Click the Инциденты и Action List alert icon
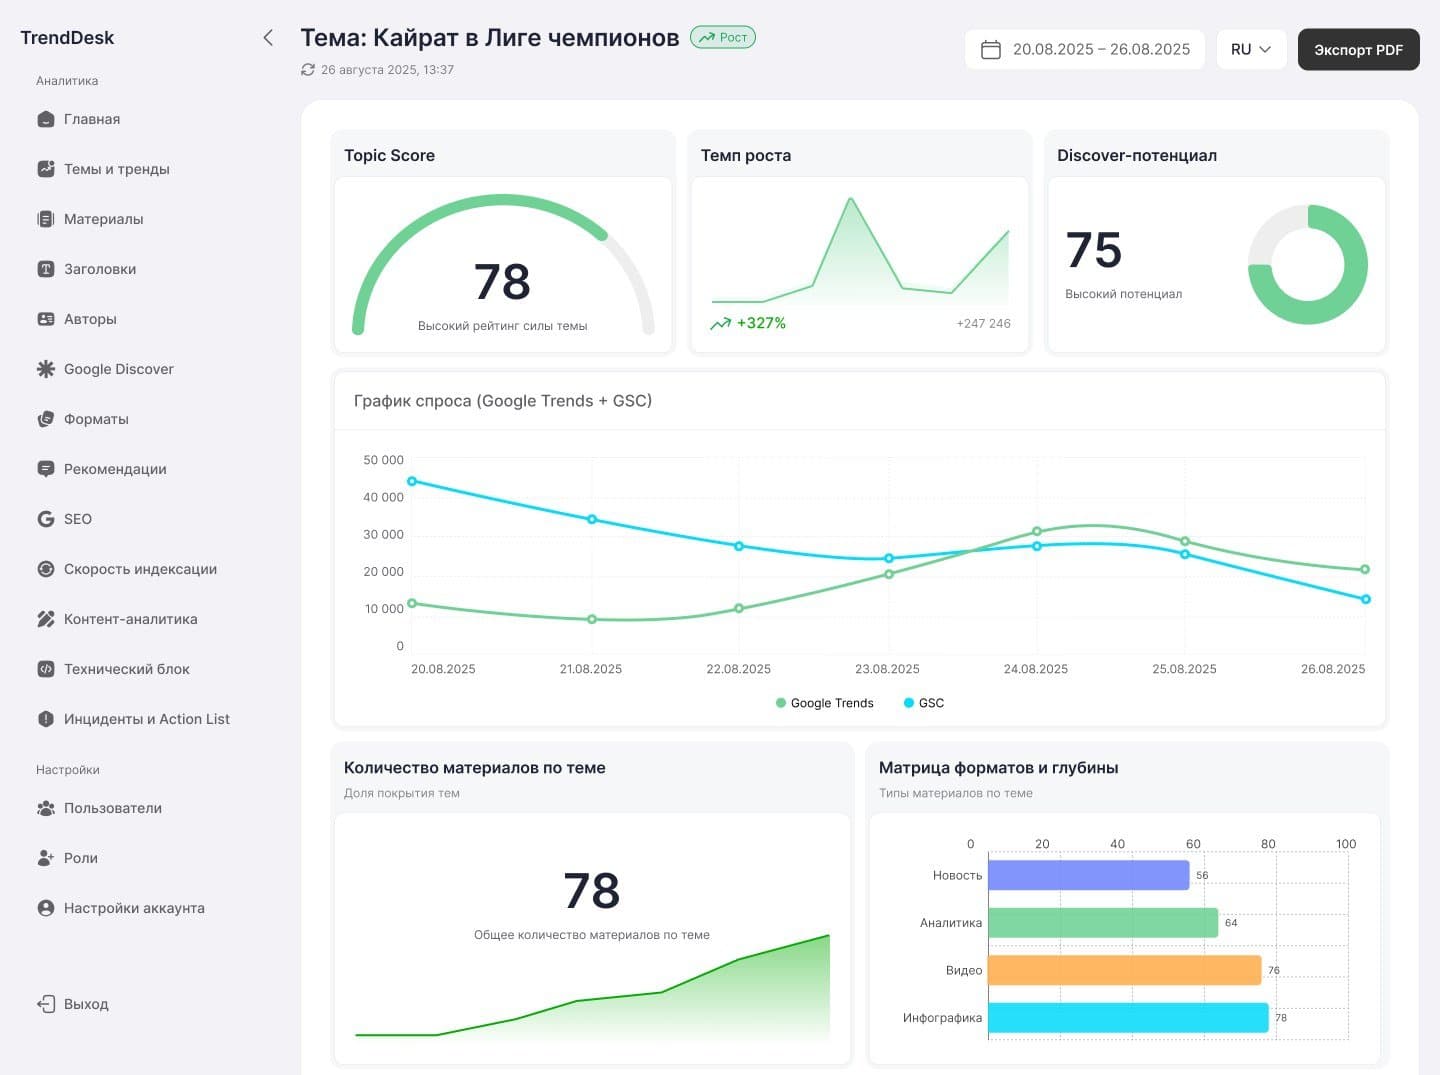Viewport: 1440px width, 1075px height. [46, 719]
